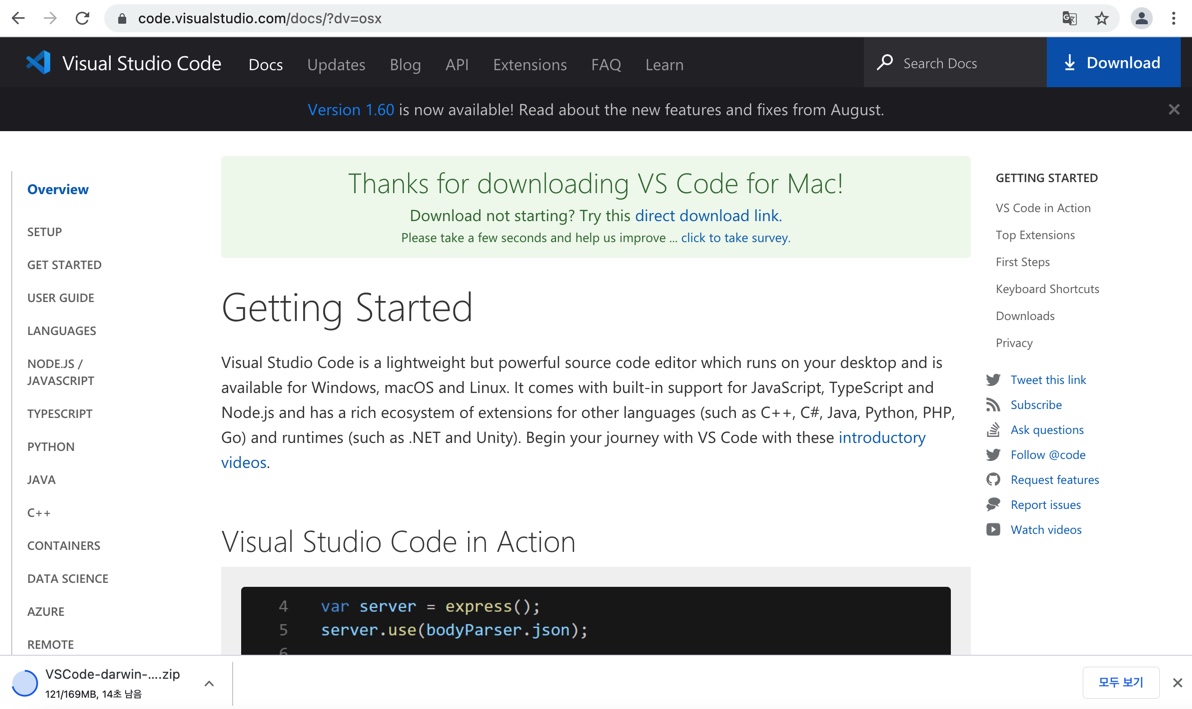Open the Updates nav tab
This screenshot has width=1192, height=709.
pos(336,65)
